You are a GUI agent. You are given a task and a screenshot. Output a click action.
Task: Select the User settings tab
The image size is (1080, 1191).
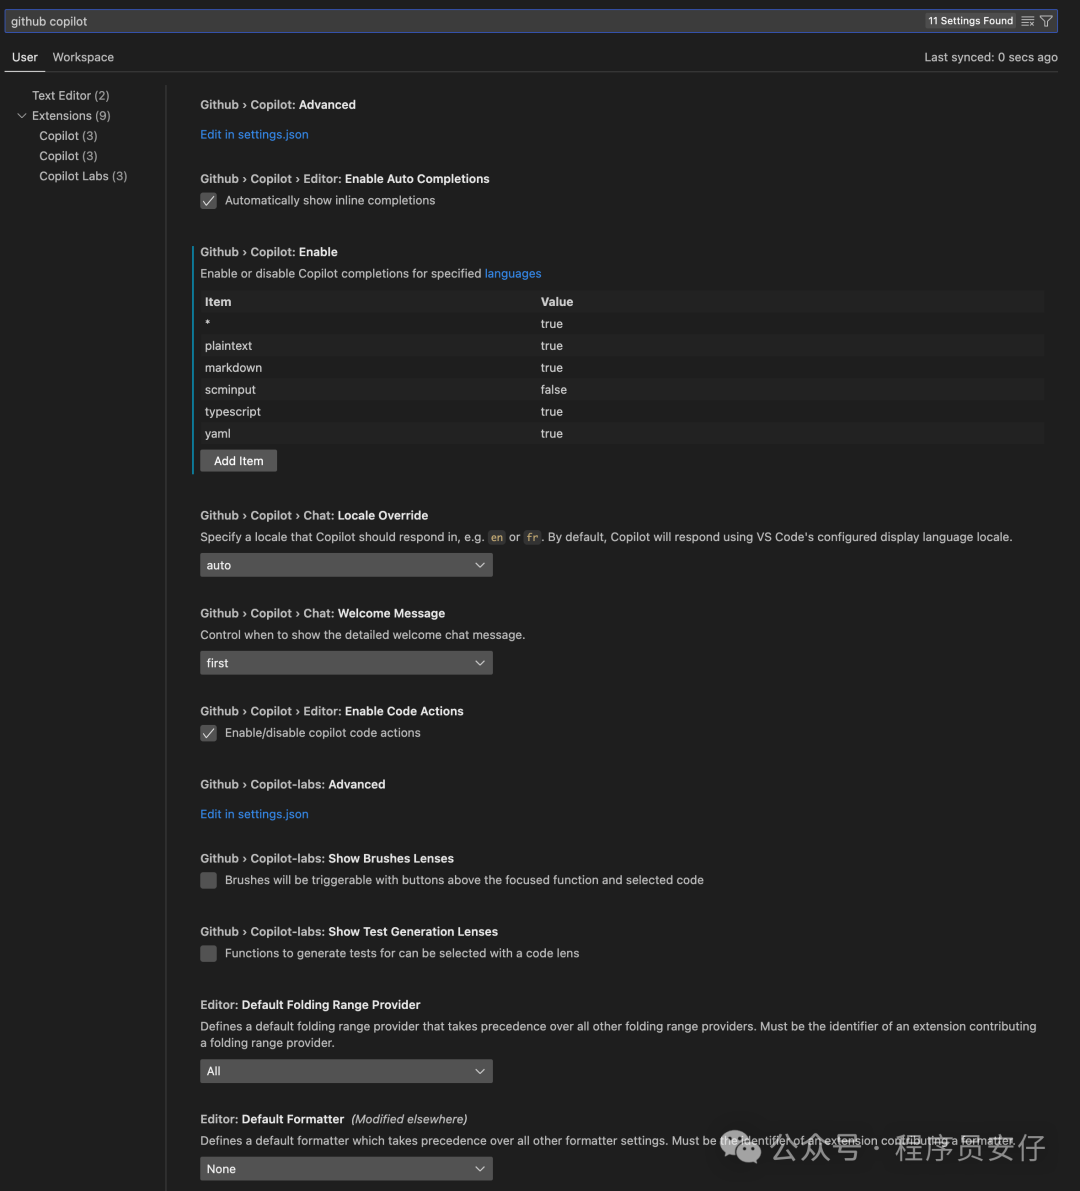pos(25,57)
